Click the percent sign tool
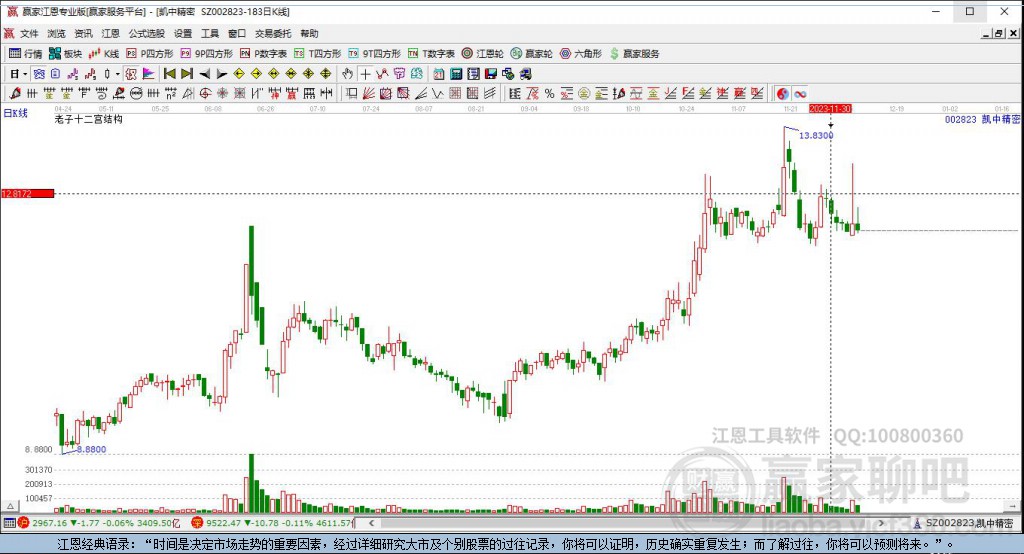Image resolution: width=1024 pixels, height=554 pixels. [549, 93]
